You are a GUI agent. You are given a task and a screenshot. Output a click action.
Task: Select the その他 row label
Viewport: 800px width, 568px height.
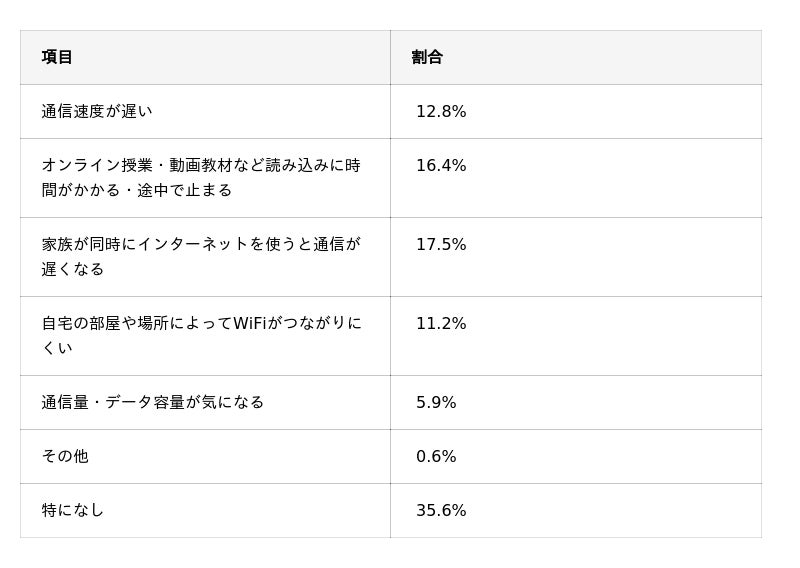[65, 456]
